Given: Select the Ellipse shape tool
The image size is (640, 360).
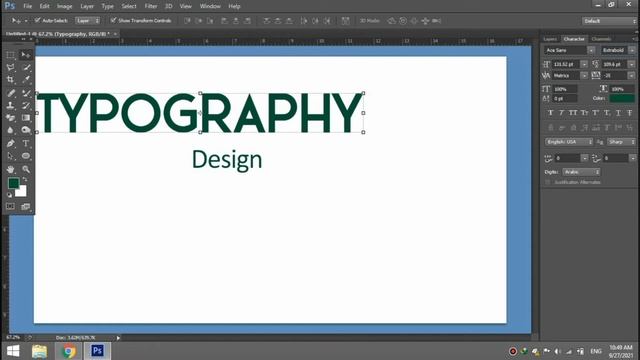Looking at the screenshot, I should 26,156.
